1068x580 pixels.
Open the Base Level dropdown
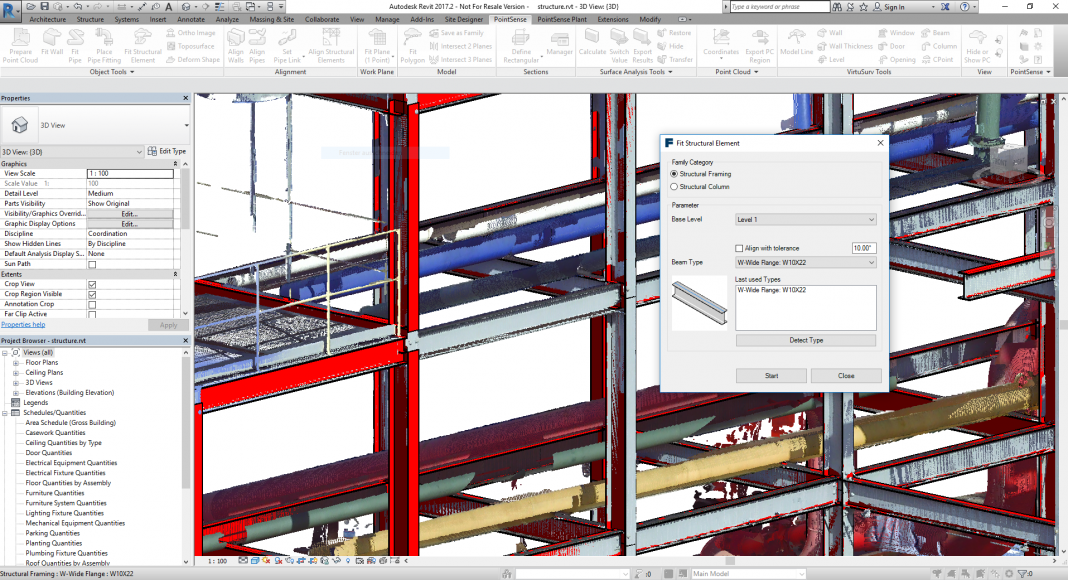click(x=805, y=219)
